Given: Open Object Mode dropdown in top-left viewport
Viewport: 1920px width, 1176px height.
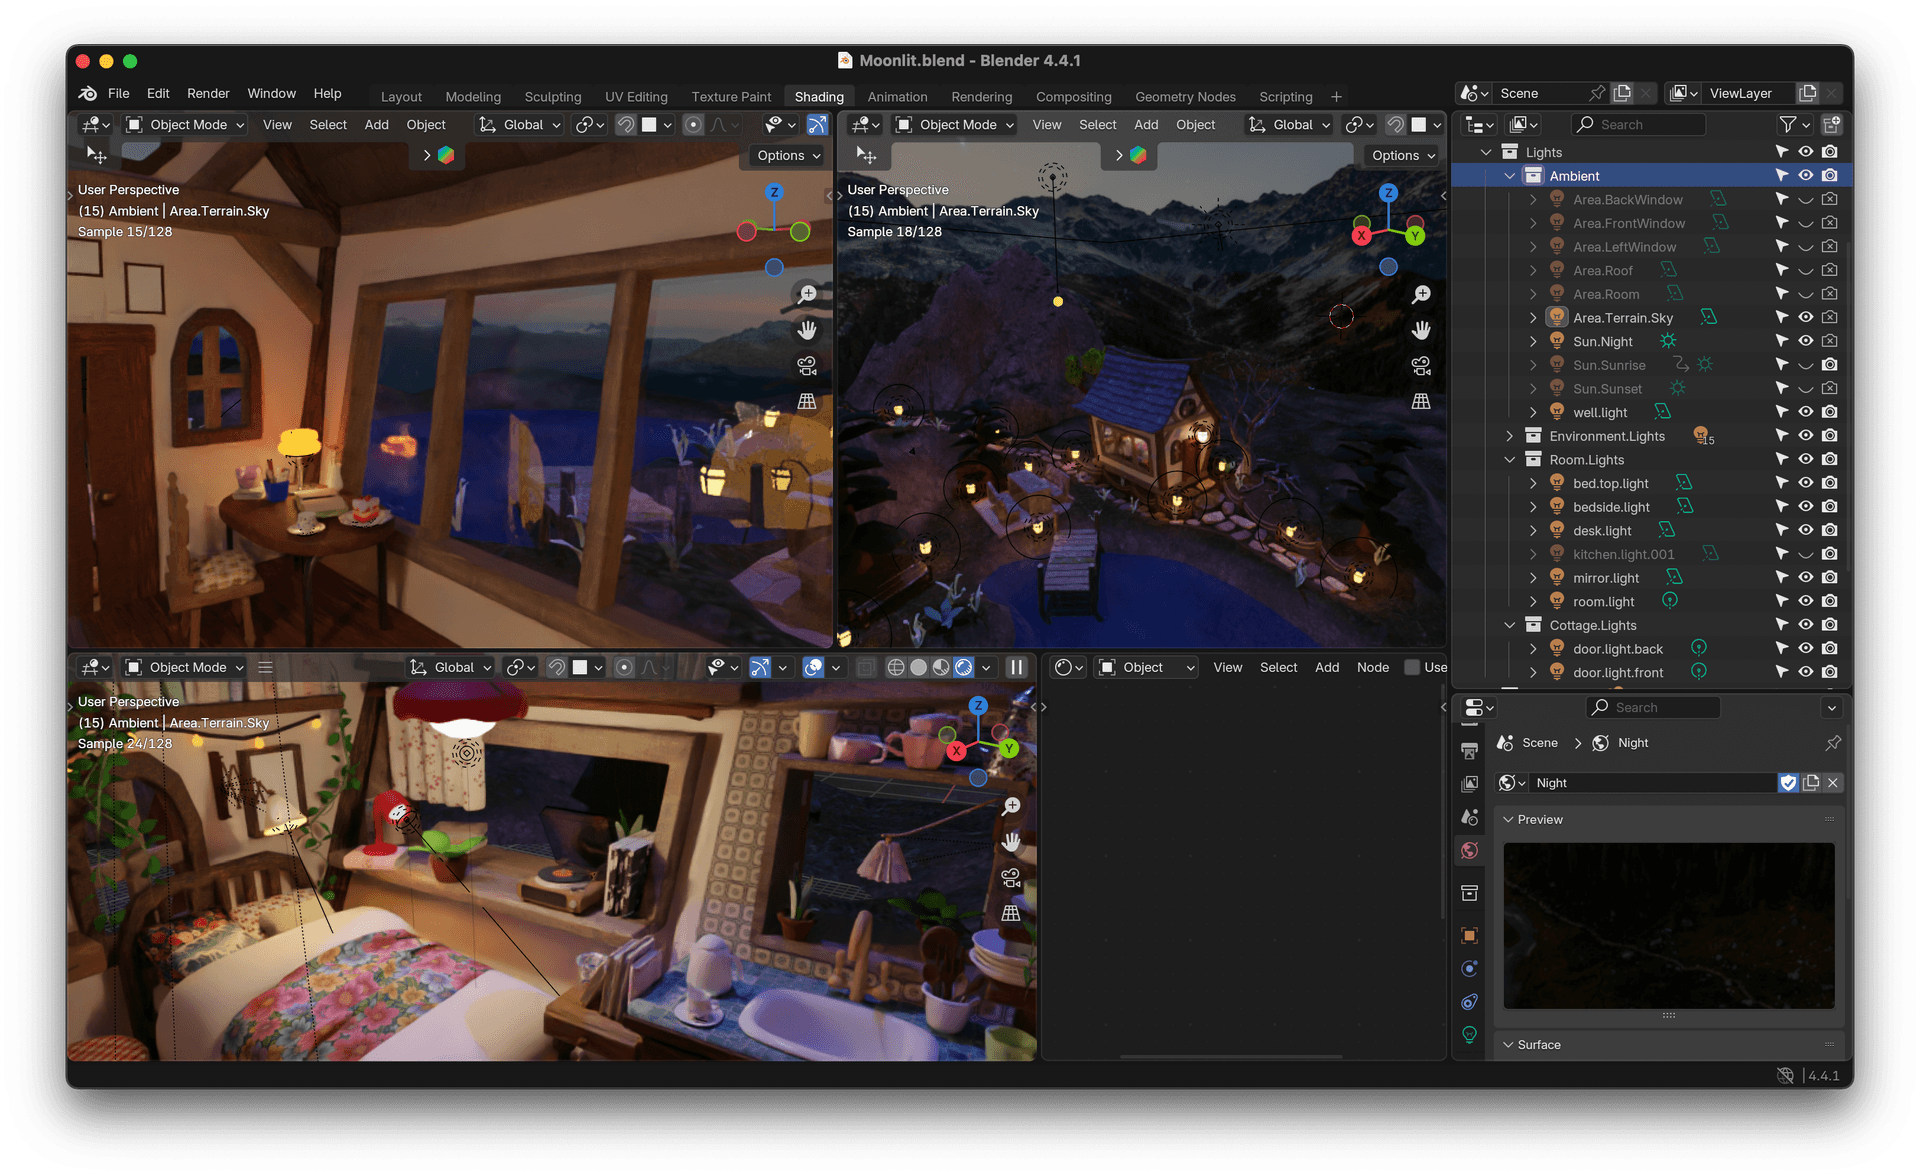Looking at the screenshot, I should click(x=185, y=125).
